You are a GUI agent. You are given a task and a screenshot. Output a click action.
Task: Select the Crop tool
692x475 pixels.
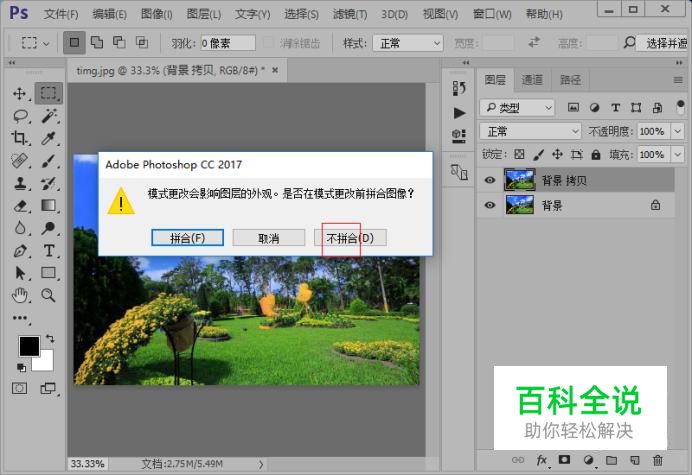[x=19, y=138]
